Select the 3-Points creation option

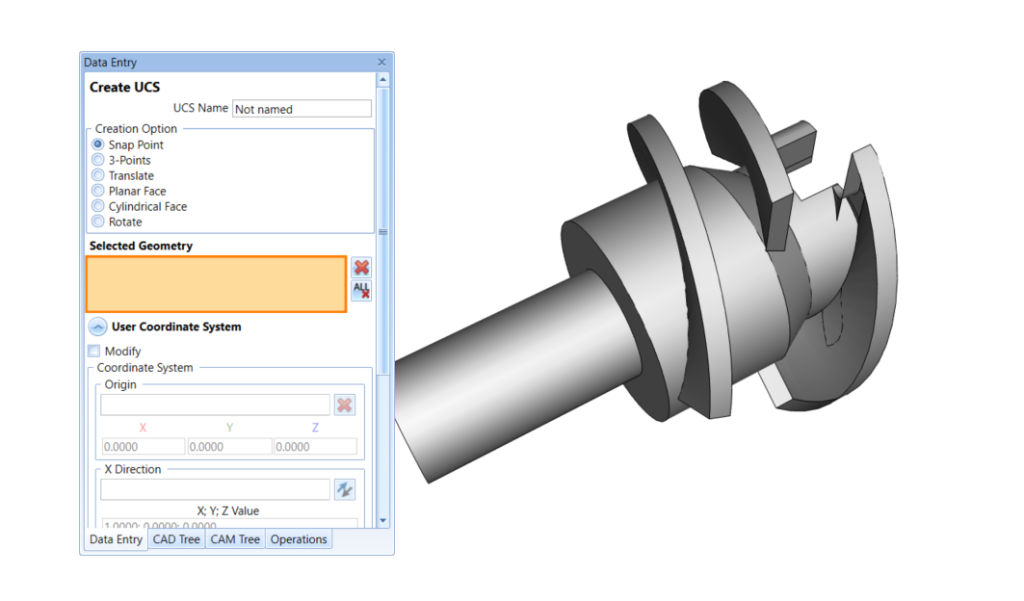97,160
